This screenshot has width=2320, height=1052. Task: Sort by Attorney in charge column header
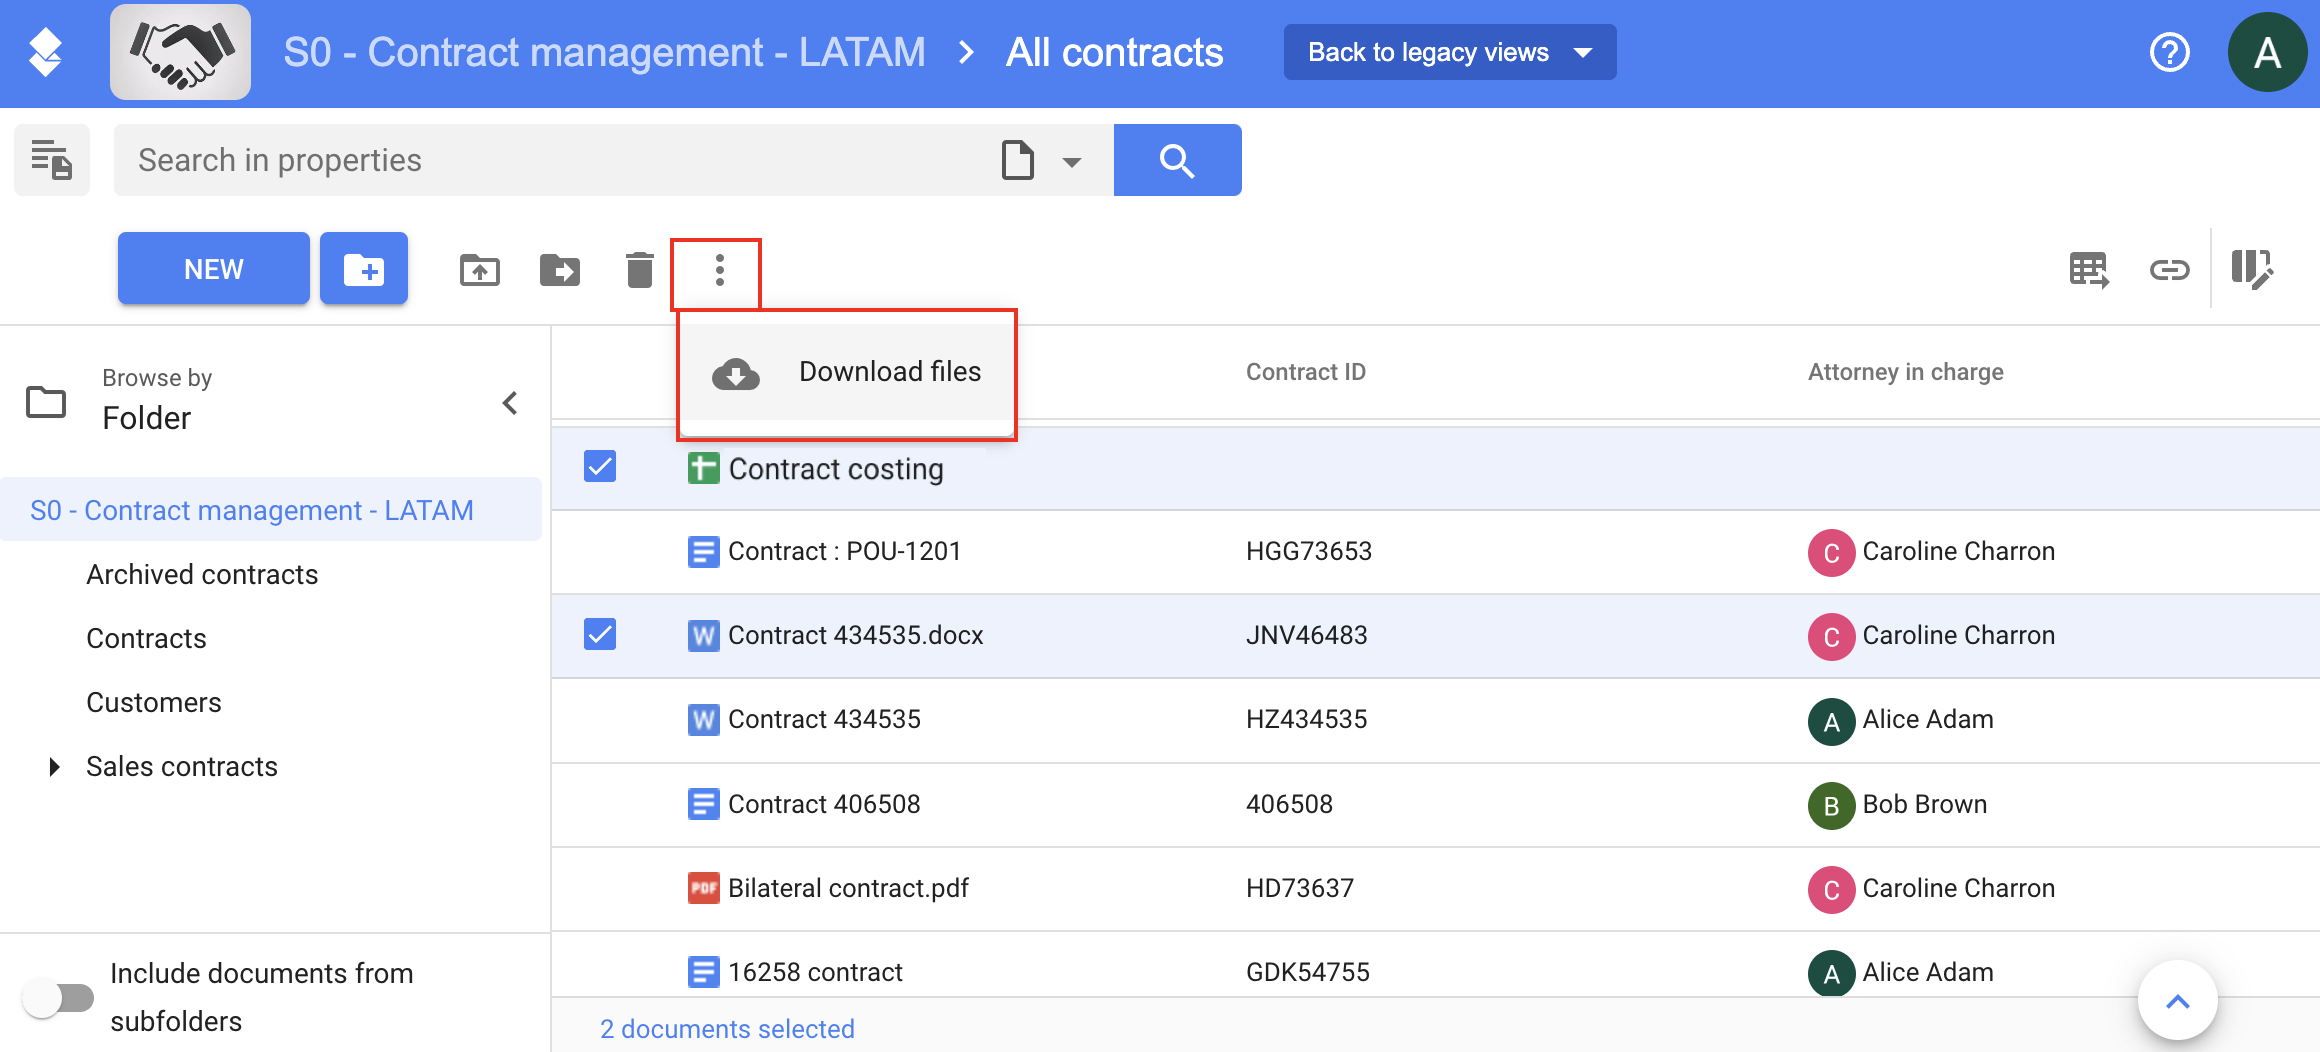coord(1905,372)
